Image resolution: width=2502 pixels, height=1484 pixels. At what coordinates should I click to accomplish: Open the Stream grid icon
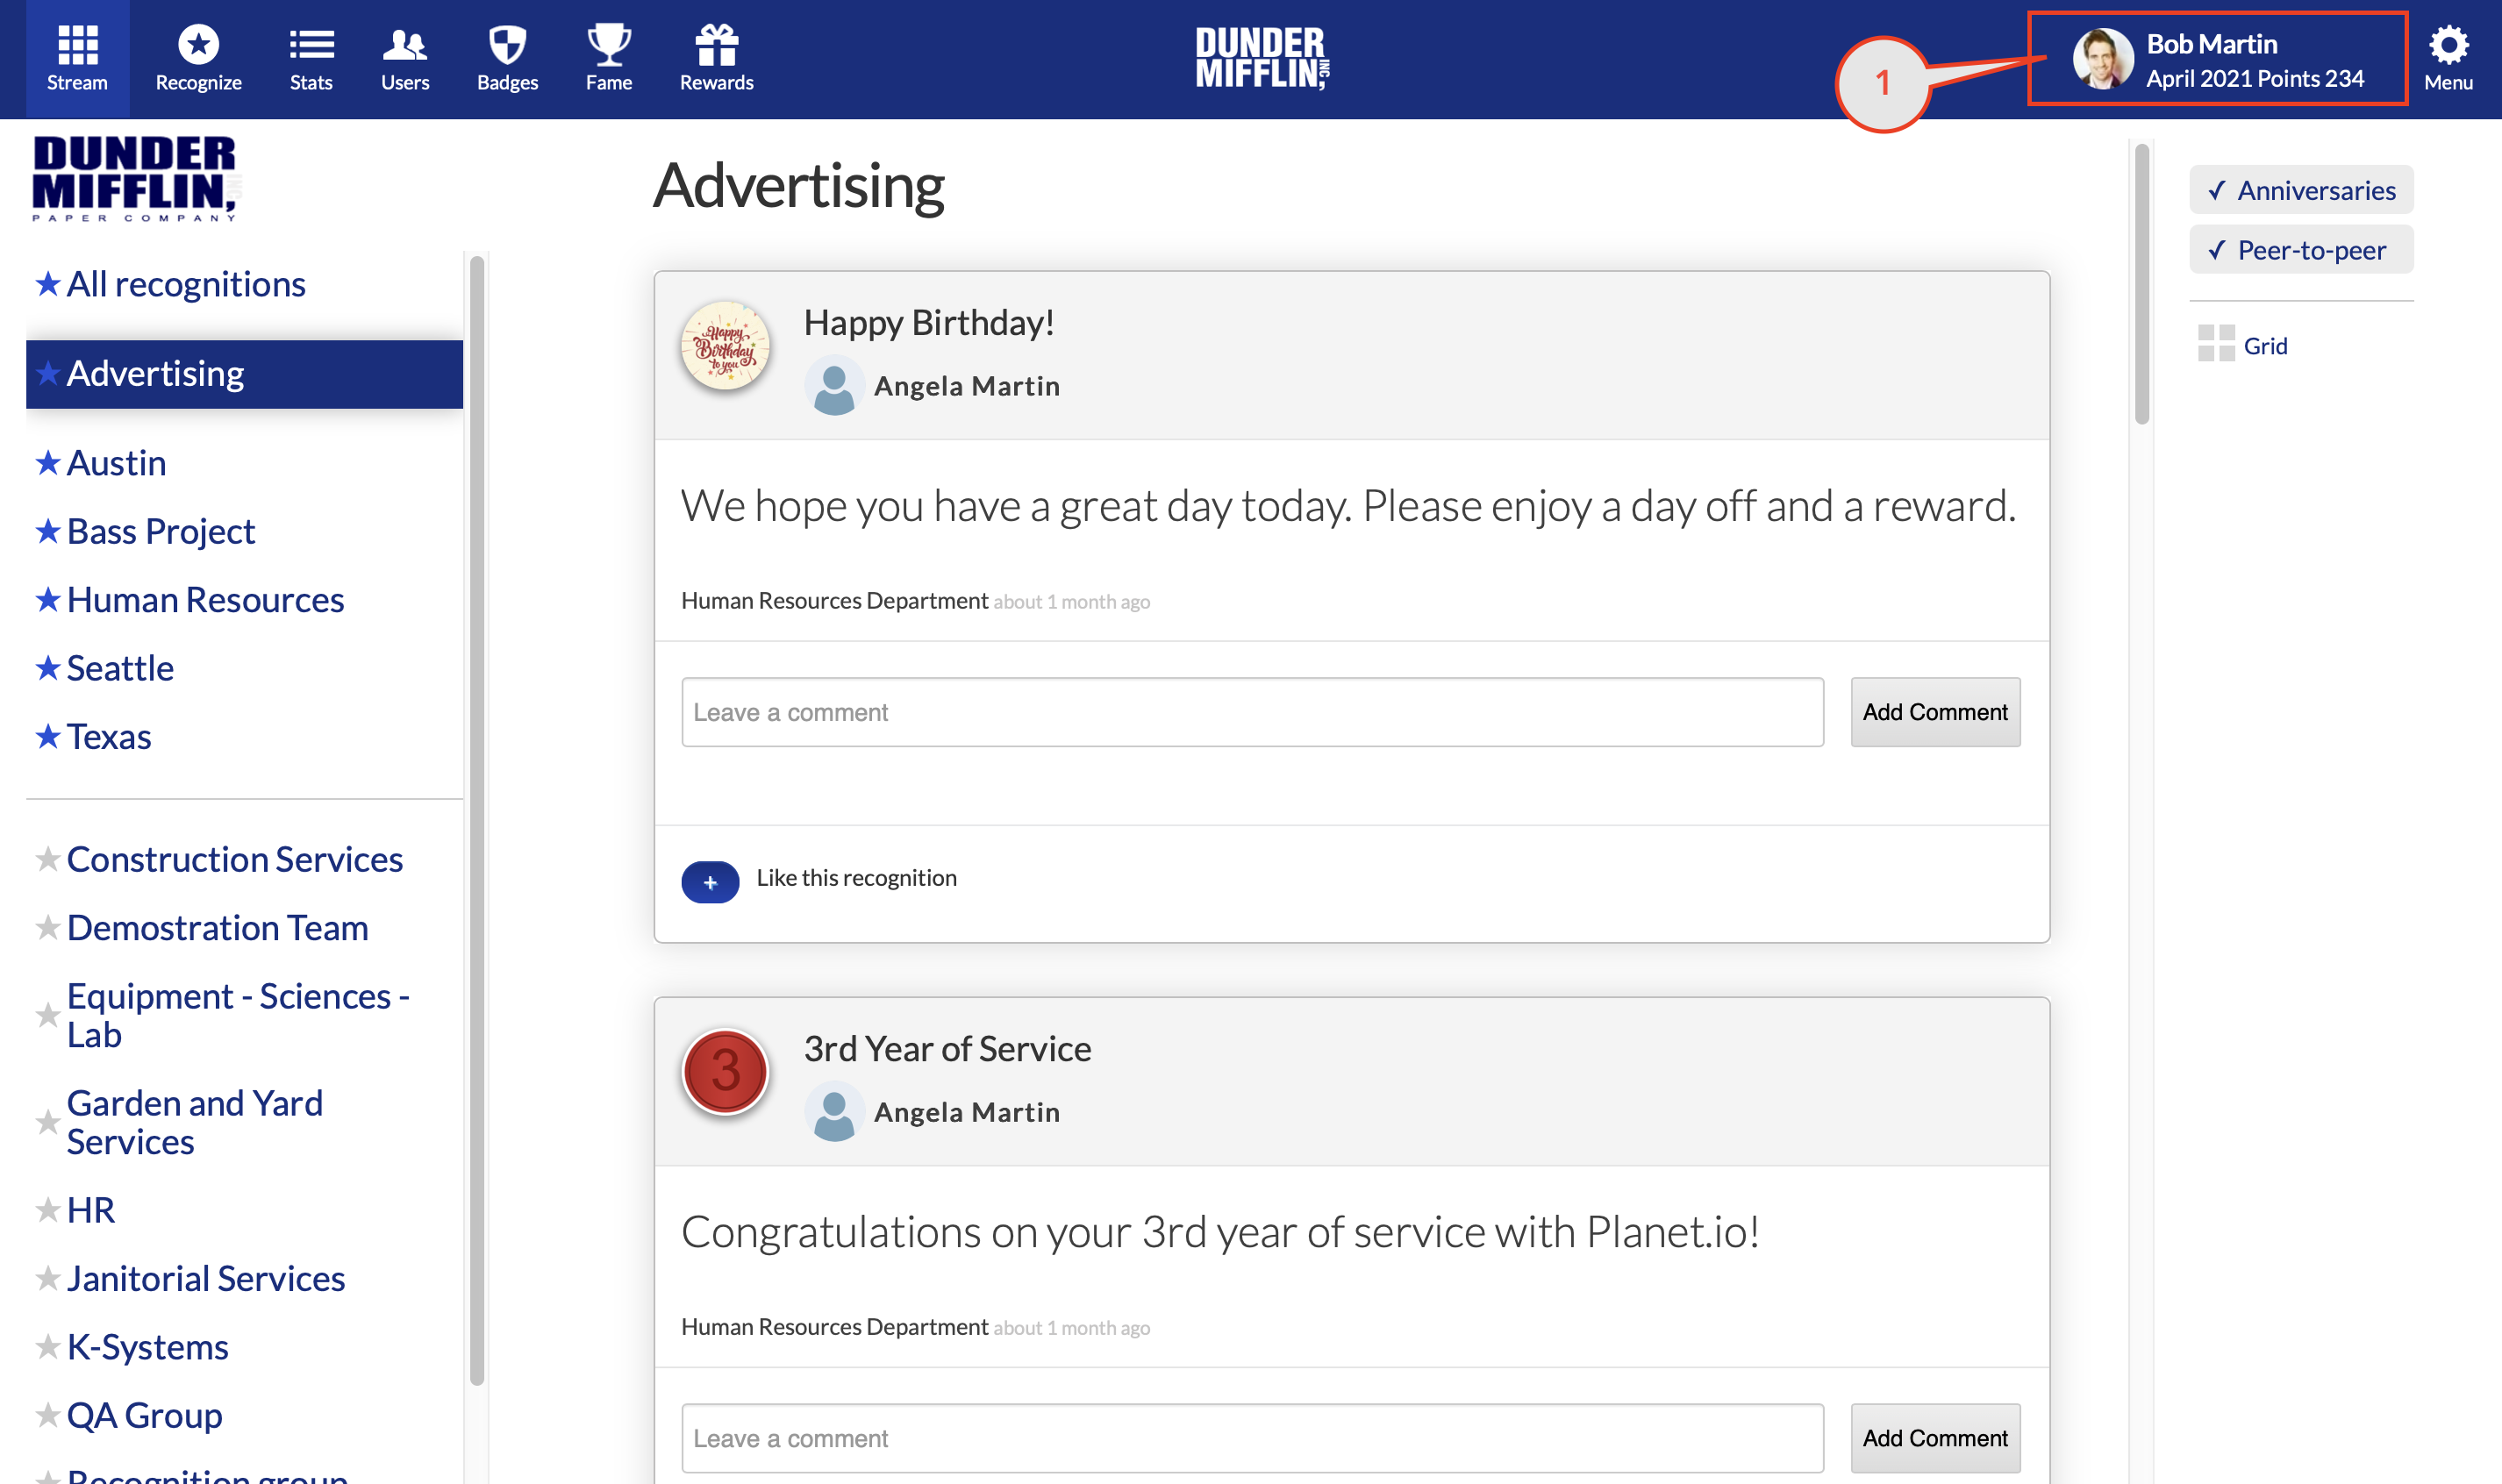pyautogui.click(x=77, y=45)
